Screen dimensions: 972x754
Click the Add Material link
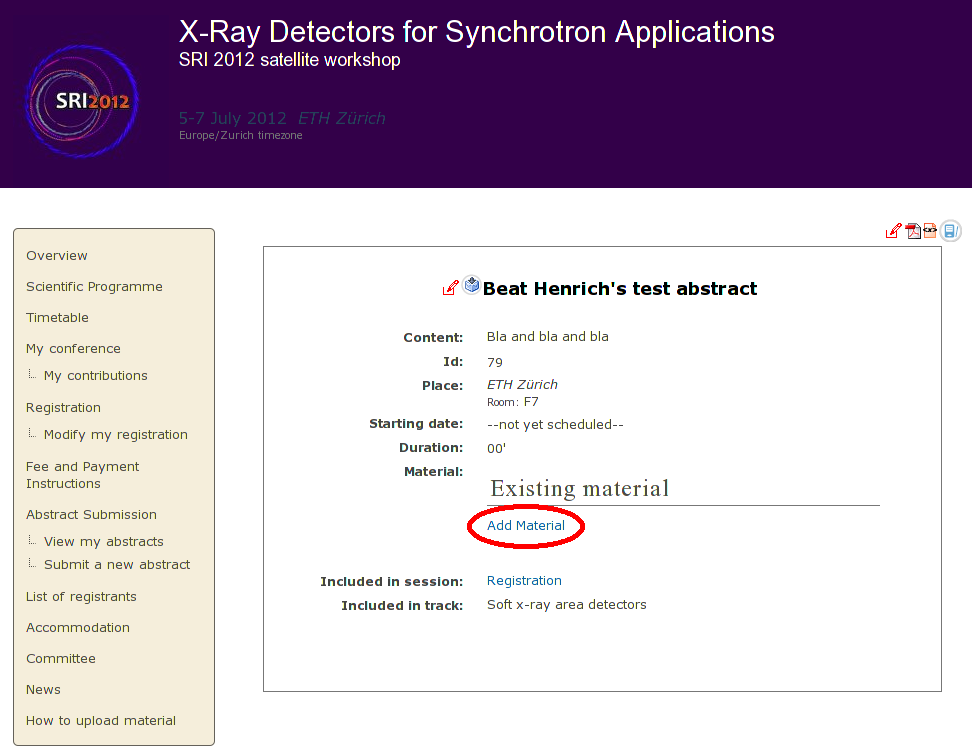[525, 526]
